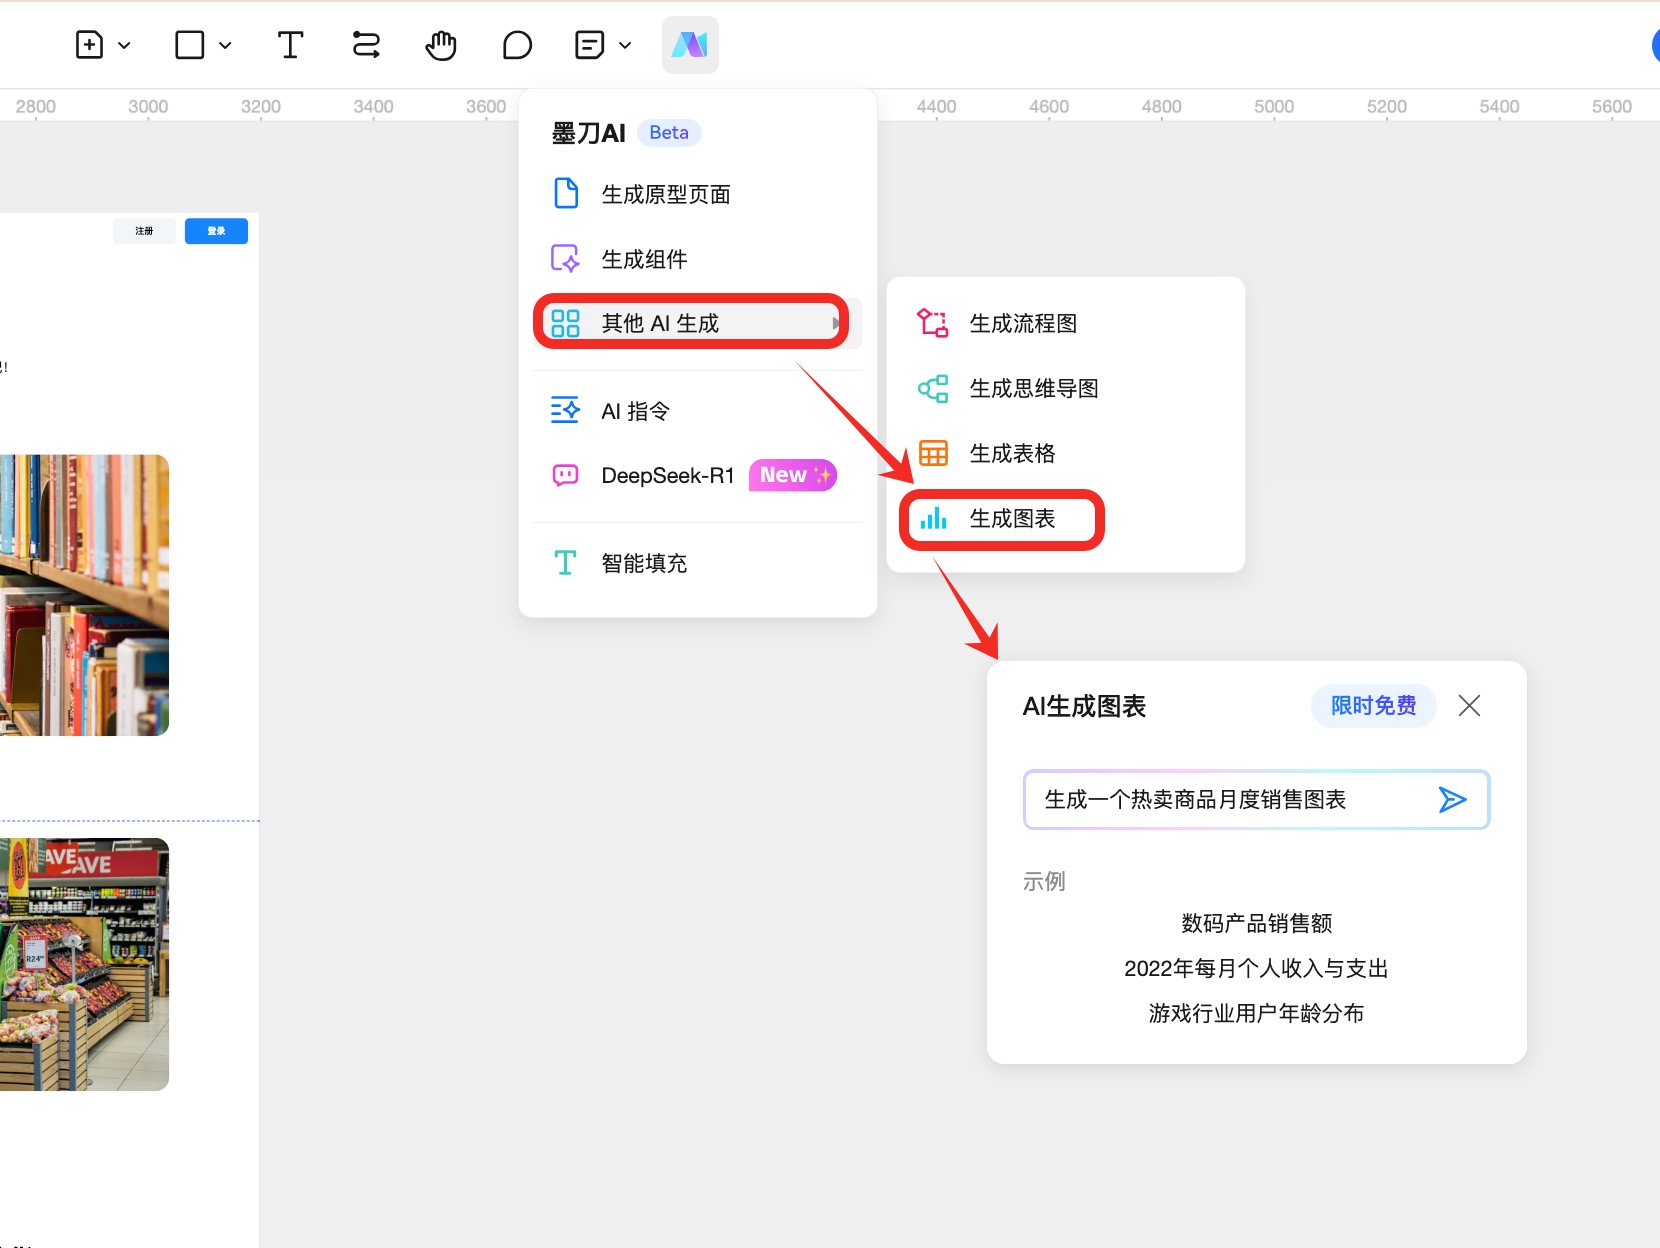This screenshot has height=1248, width=1660.
Task: Select the insert page plus tool
Action: (89, 45)
